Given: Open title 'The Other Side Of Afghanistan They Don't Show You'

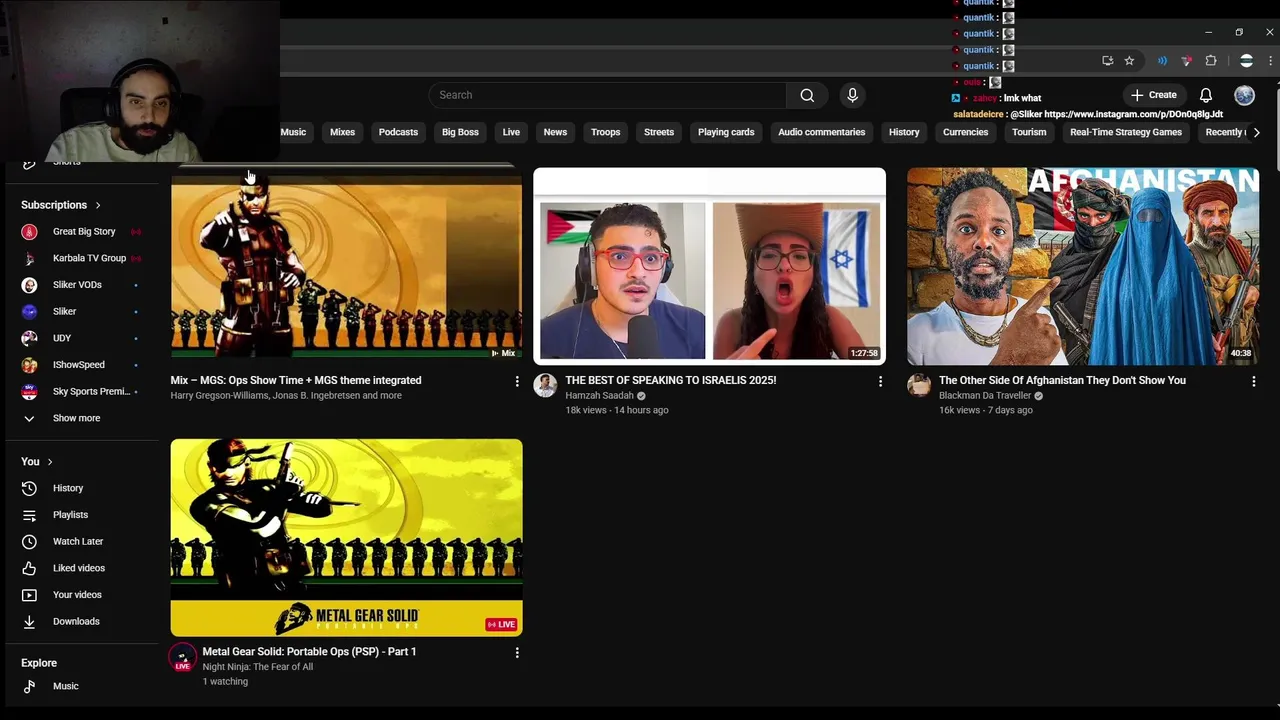Looking at the screenshot, I should [x=1062, y=380].
